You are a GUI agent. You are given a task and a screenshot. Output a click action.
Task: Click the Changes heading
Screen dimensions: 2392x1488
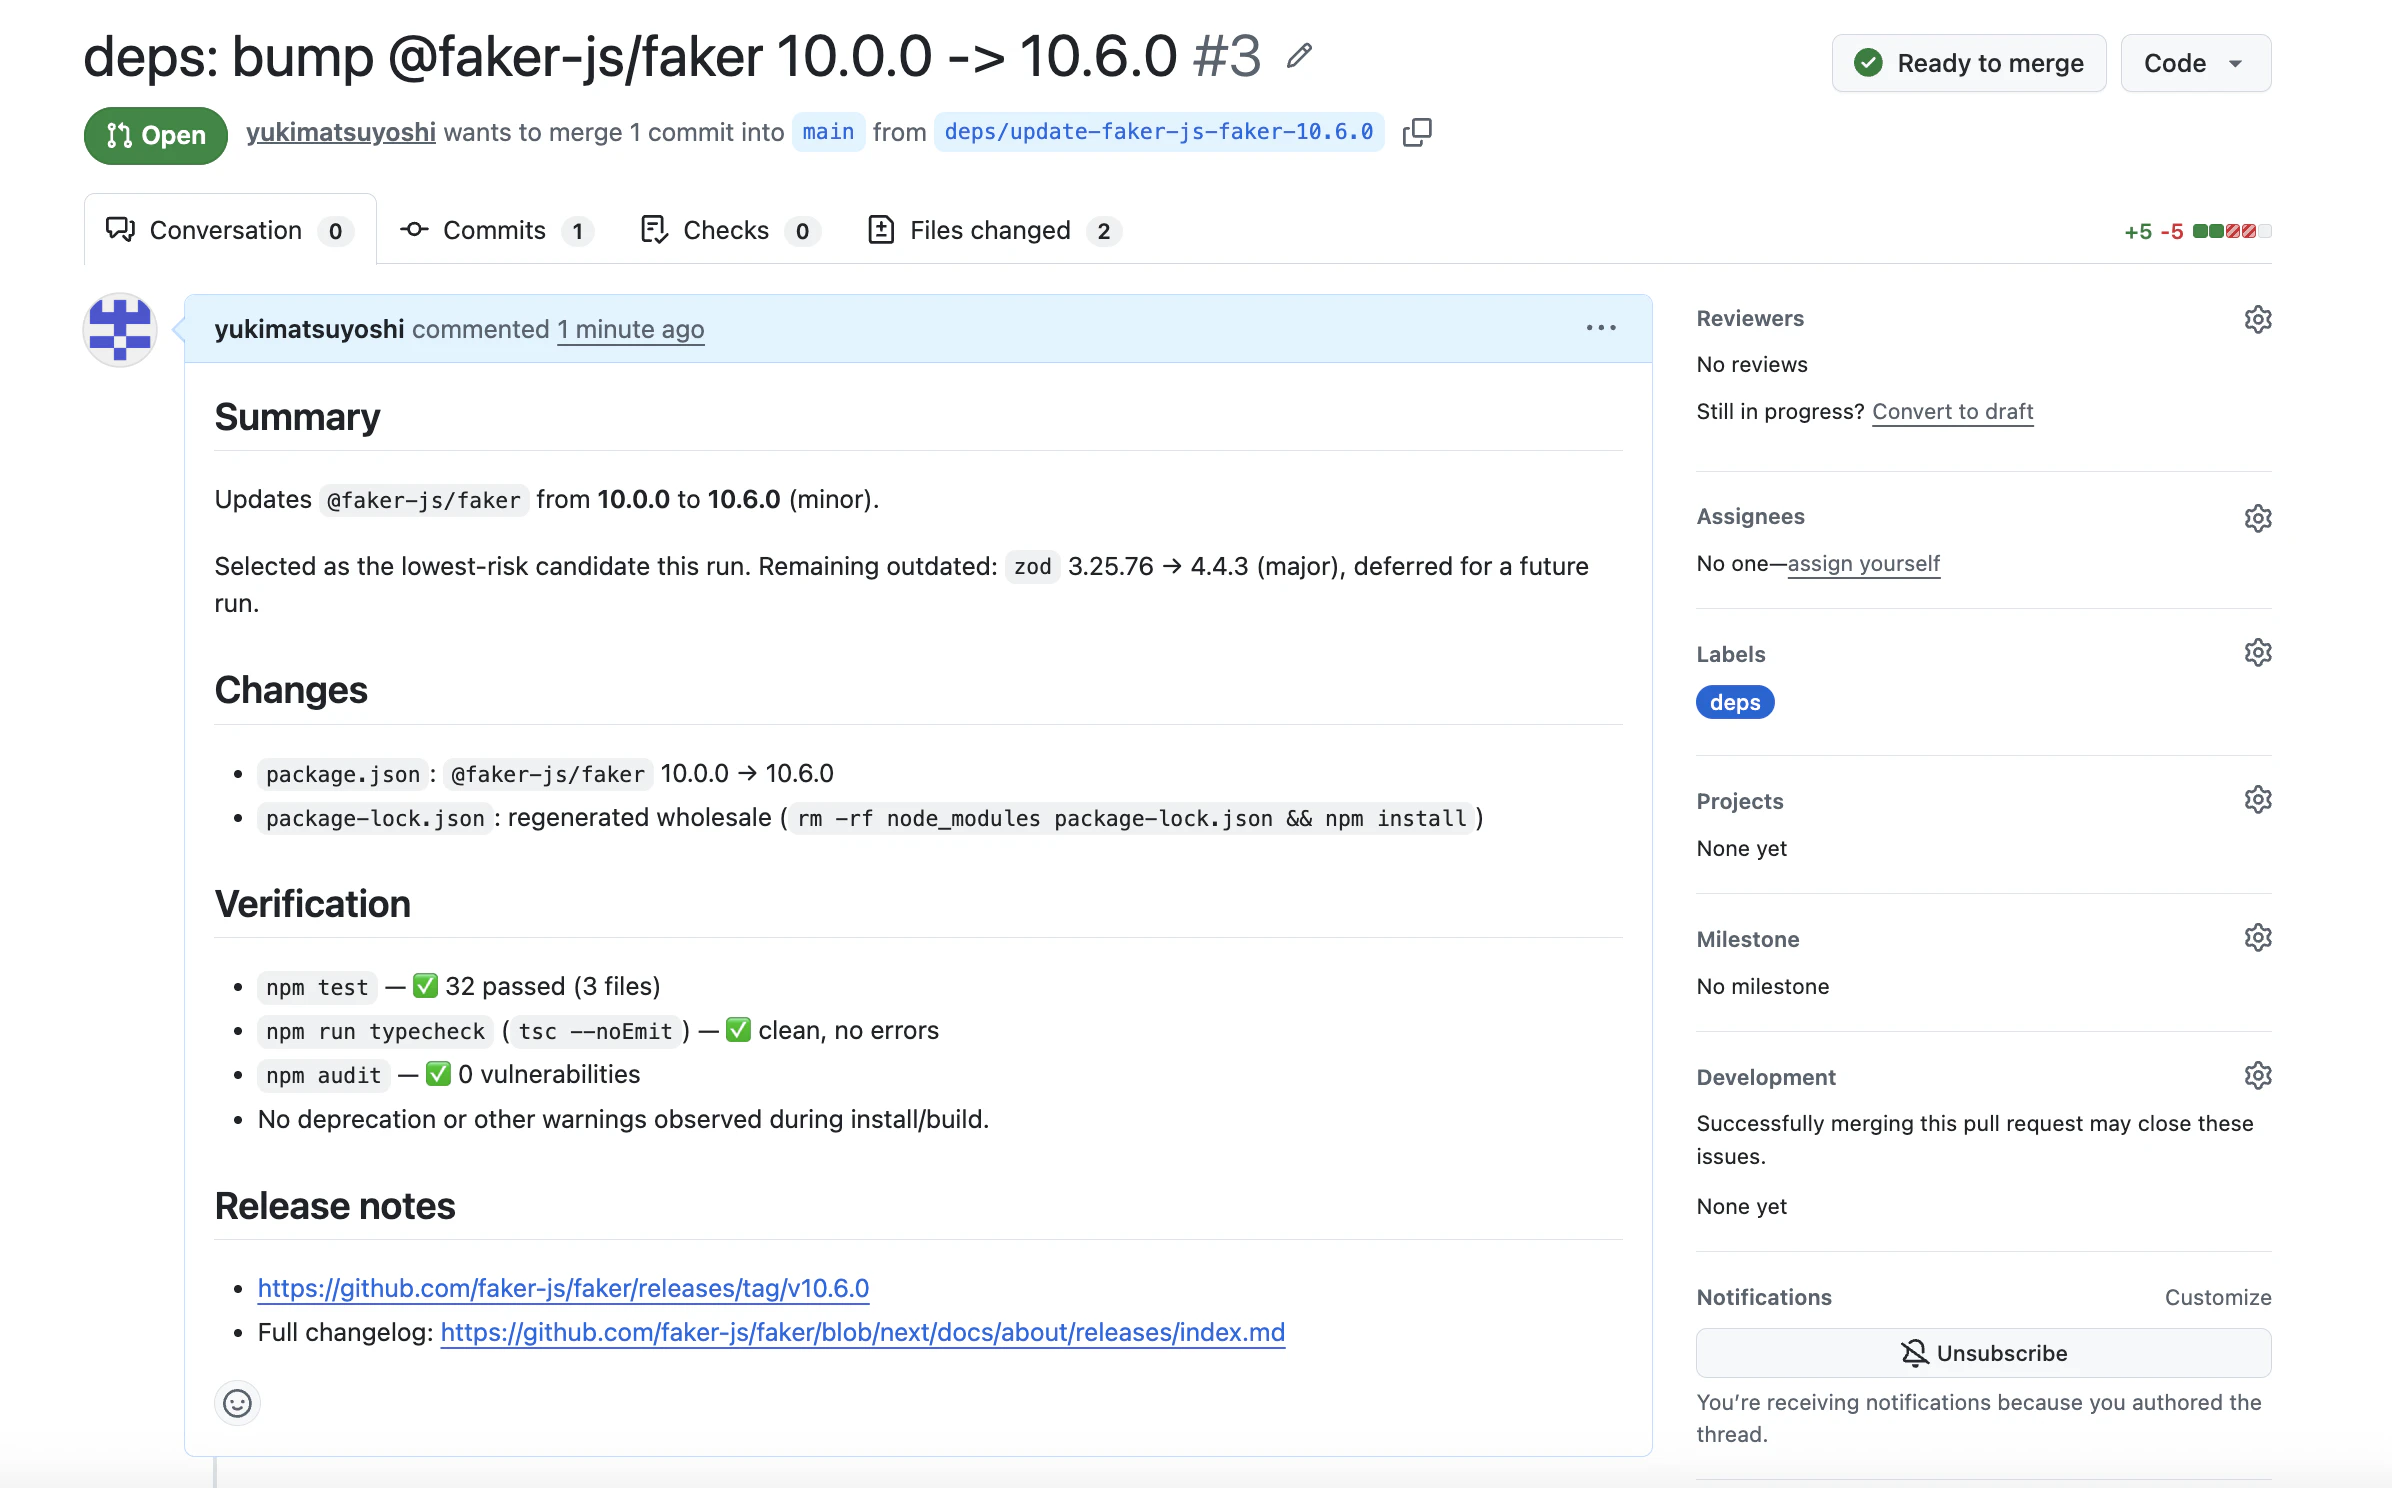pyautogui.click(x=291, y=690)
